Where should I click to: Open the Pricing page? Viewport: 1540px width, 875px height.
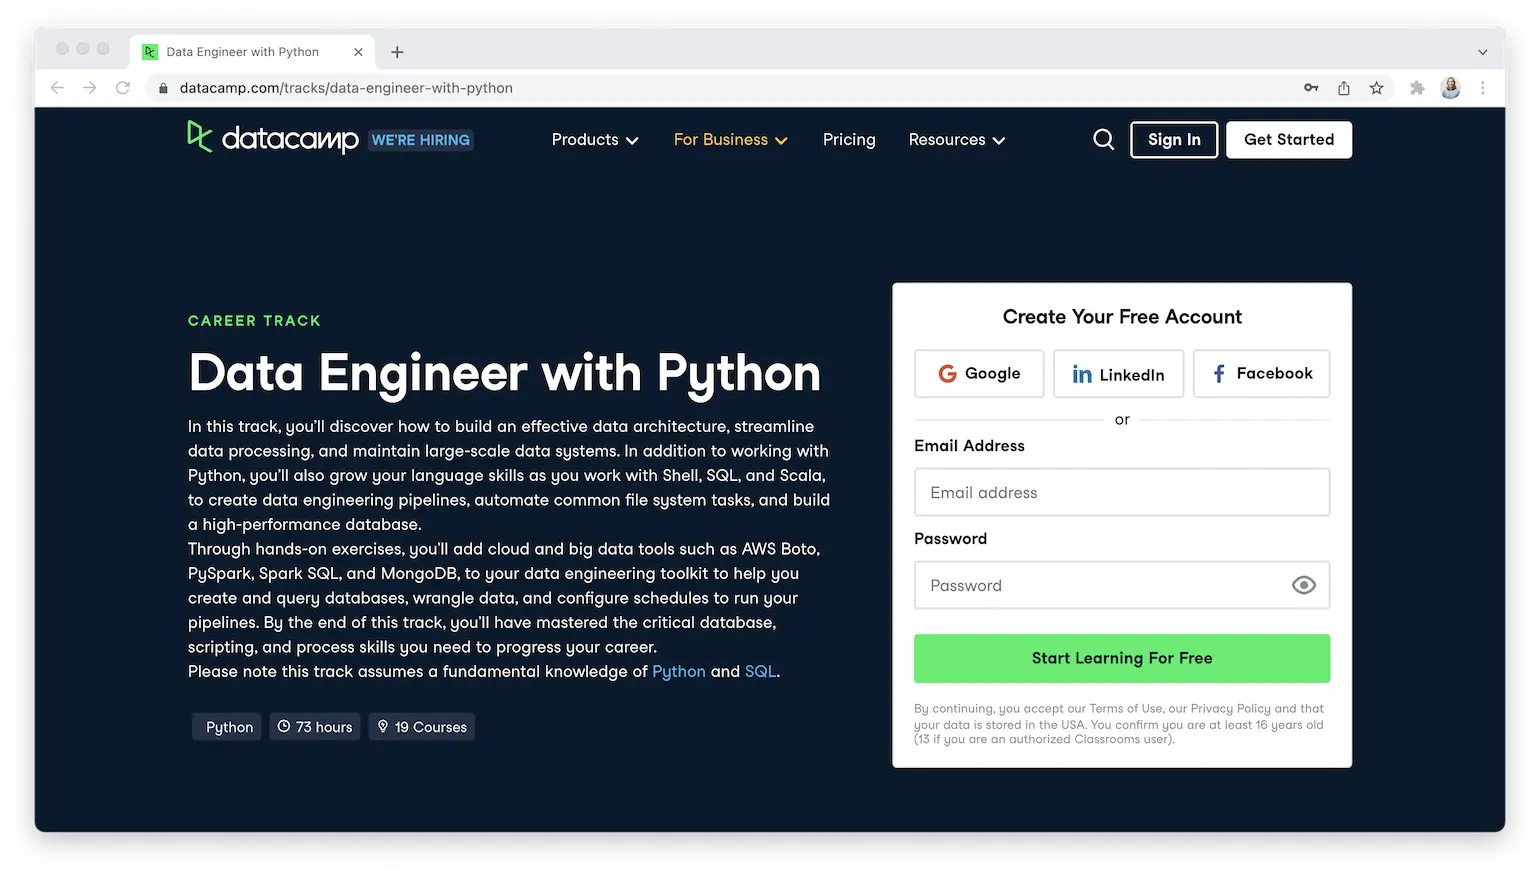[849, 139]
